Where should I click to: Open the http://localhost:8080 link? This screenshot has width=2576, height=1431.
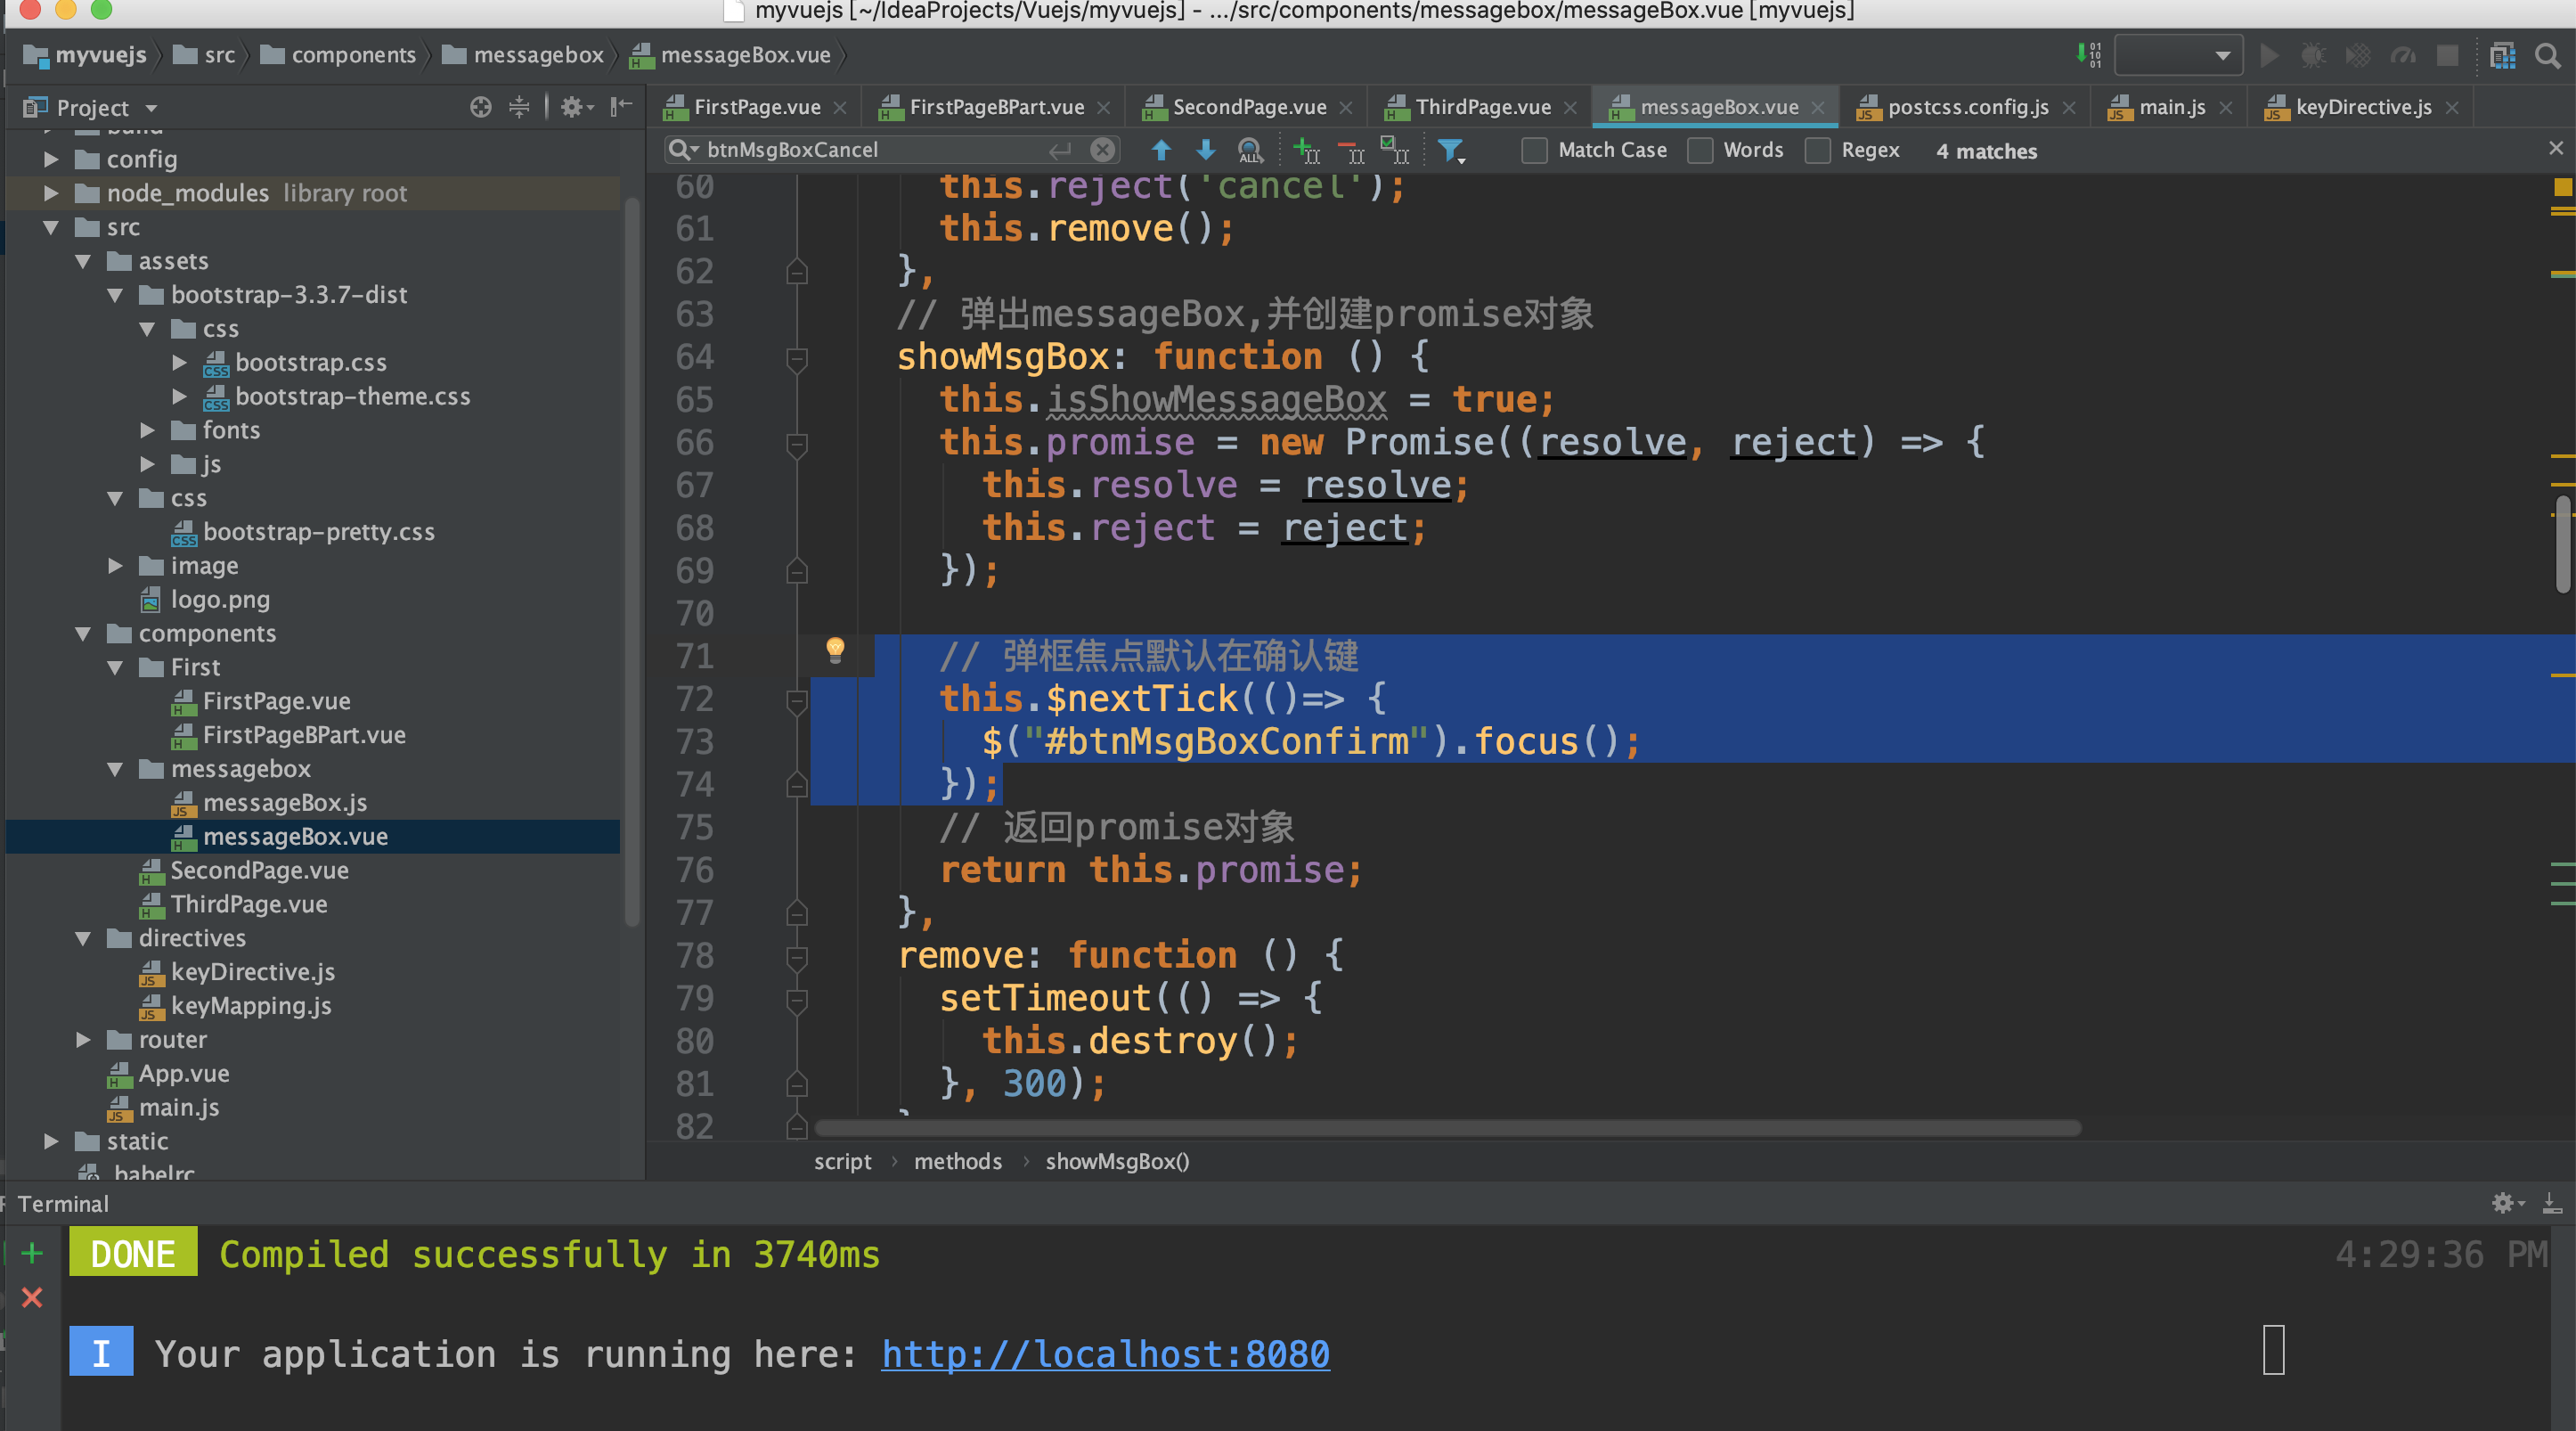coord(1105,1354)
